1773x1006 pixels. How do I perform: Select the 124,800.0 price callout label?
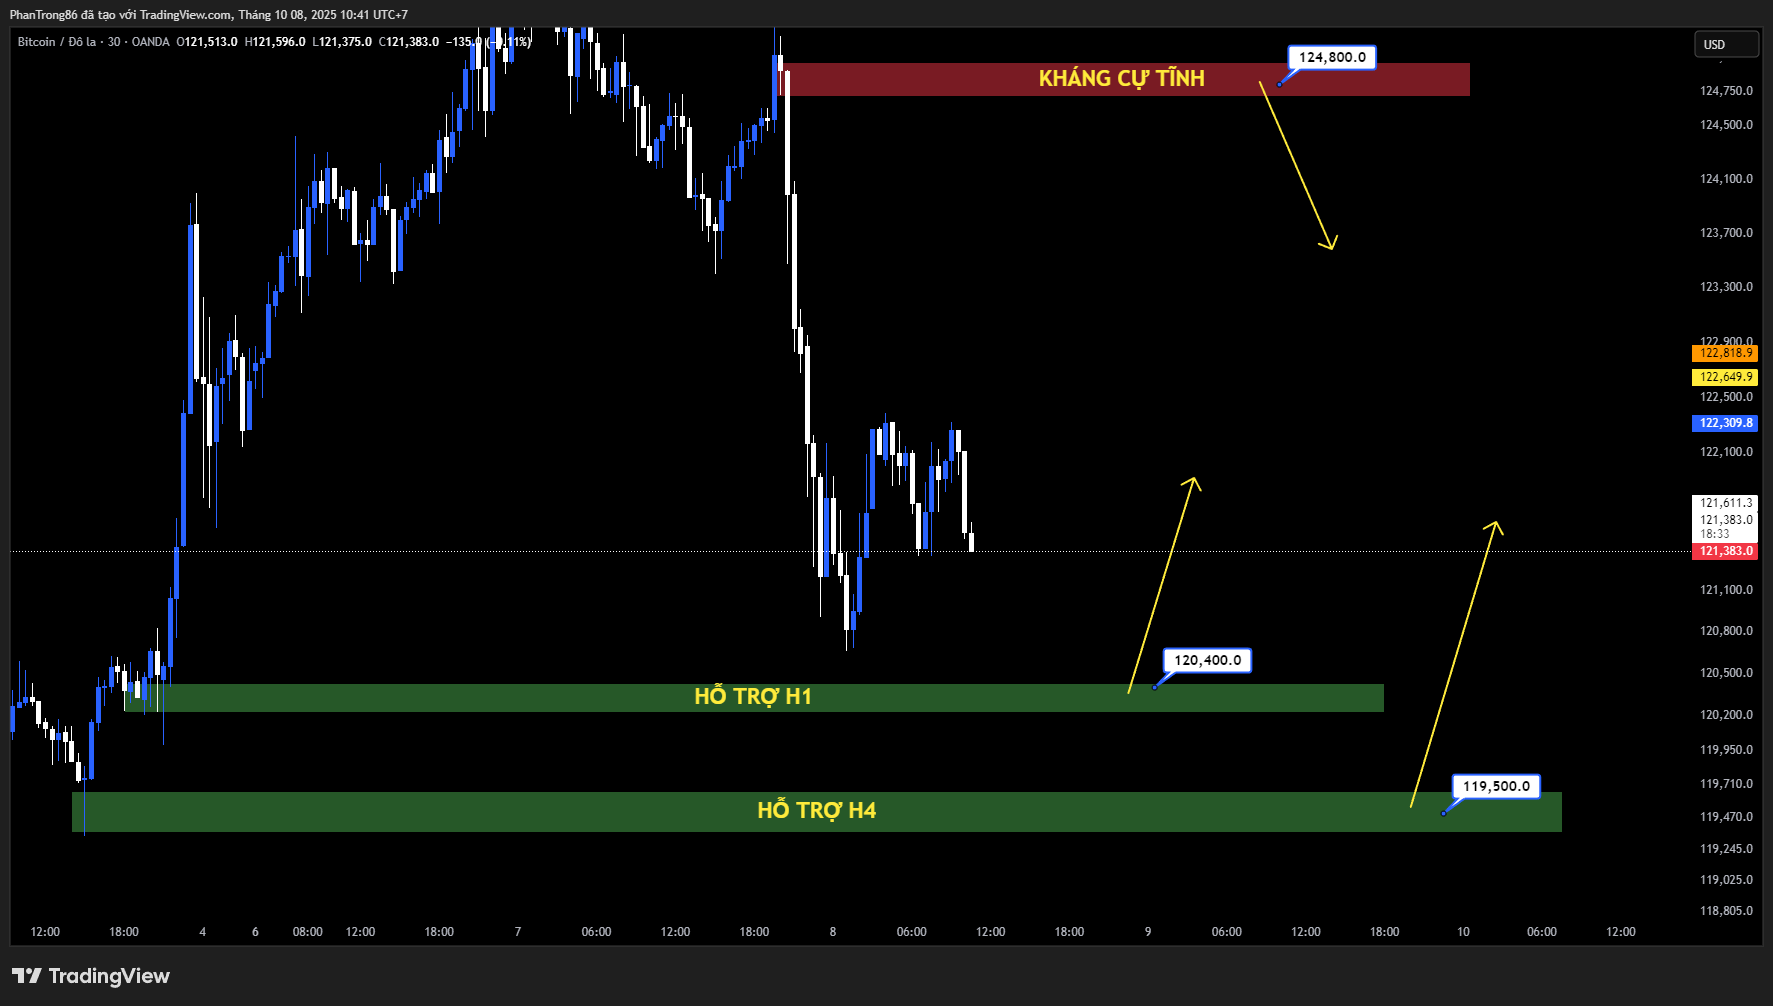point(1332,57)
